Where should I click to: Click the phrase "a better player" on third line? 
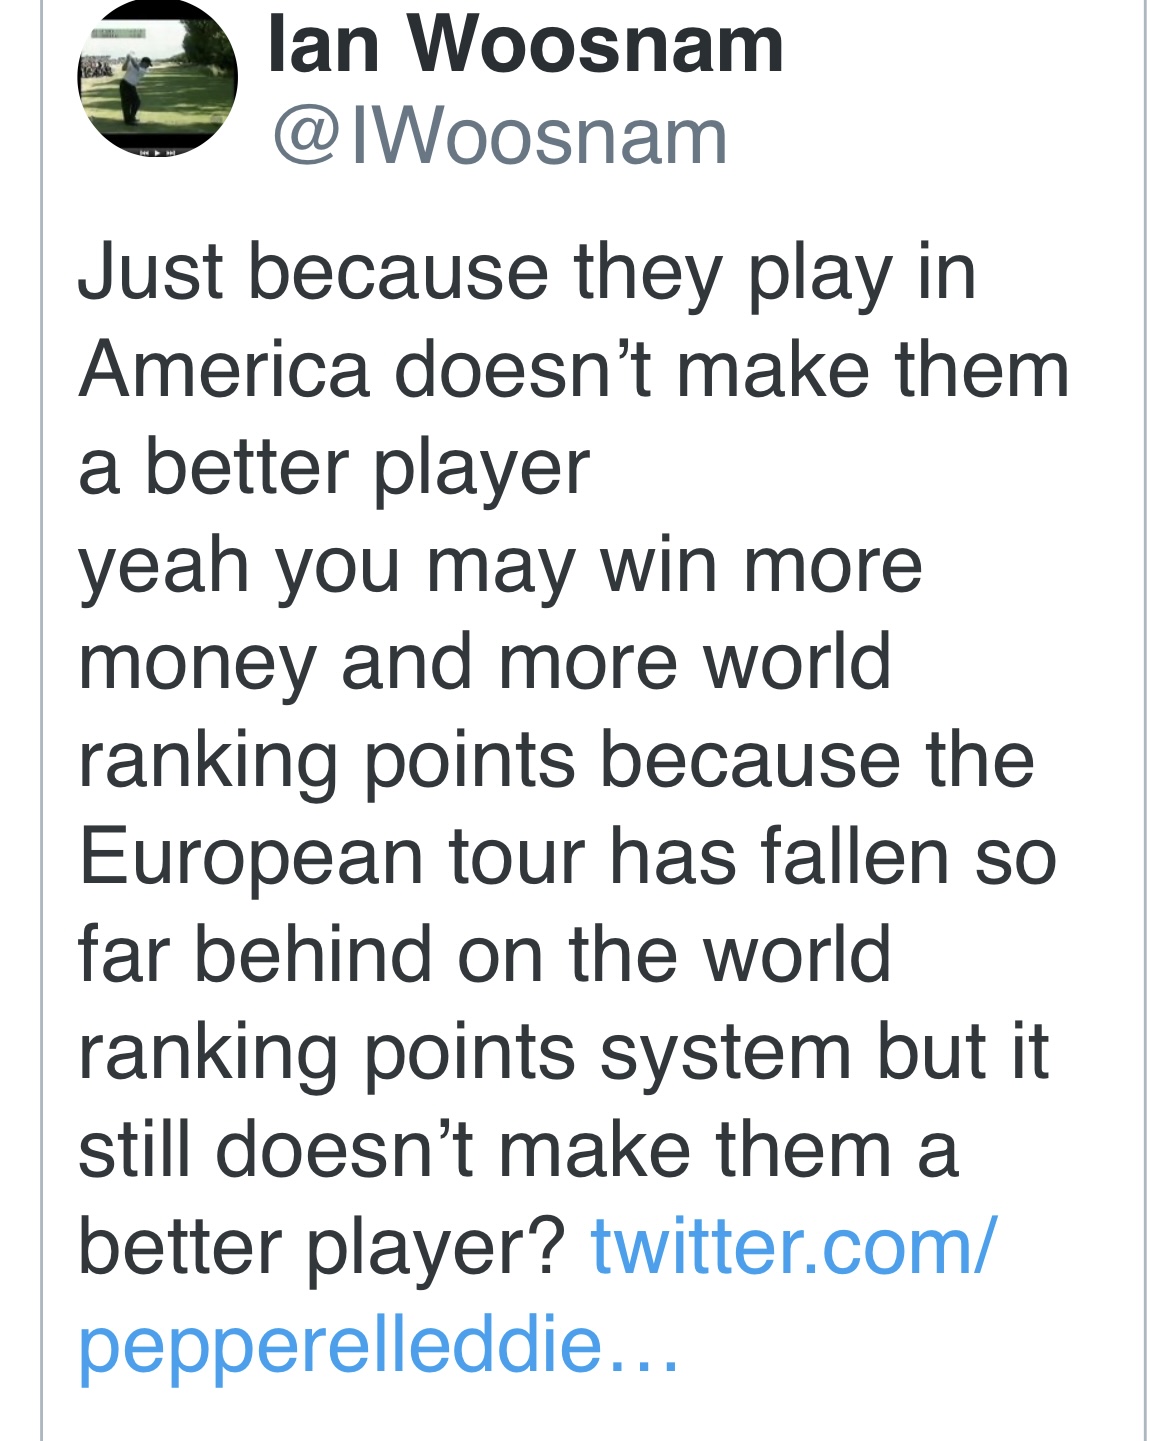click(x=334, y=467)
